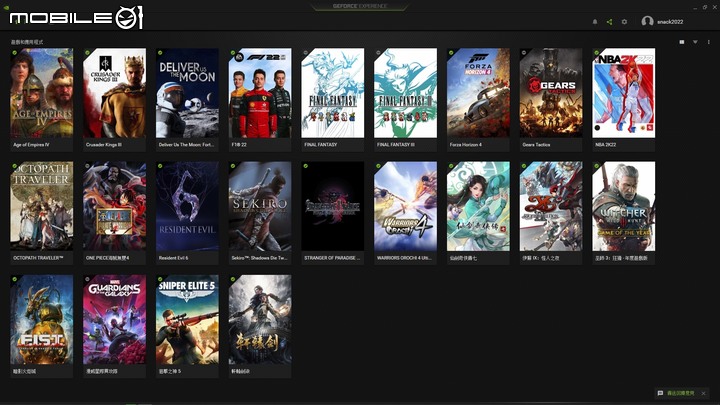The image size is (720, 405).
Task: Open the Resident Evil 6 cover
Action: click(x=187, y=206)
